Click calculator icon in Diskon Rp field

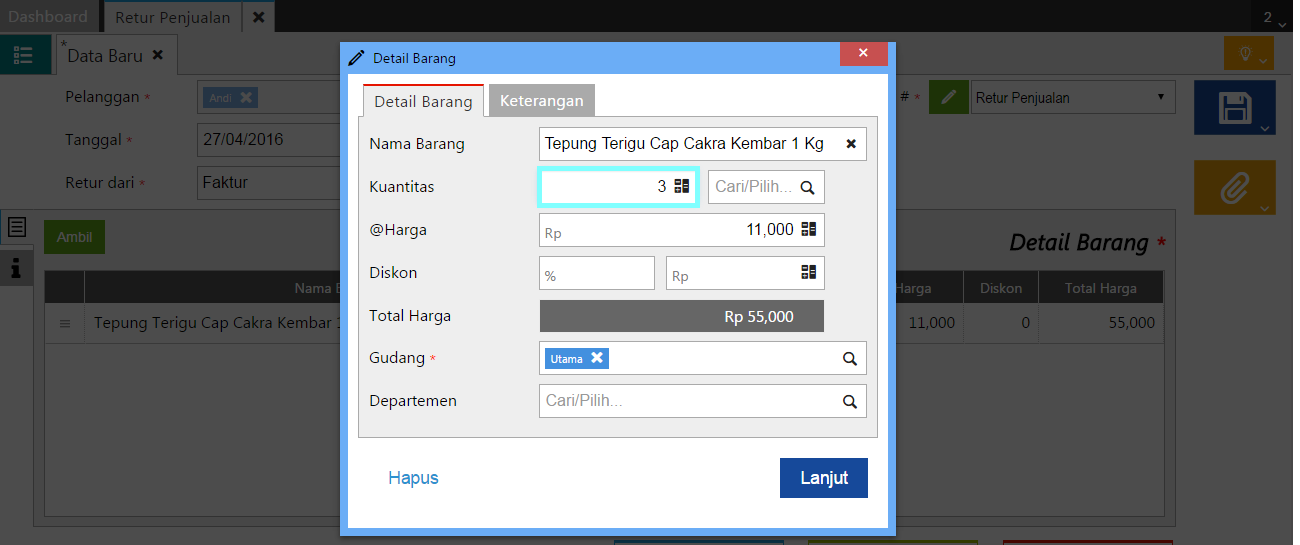pyautogui.click(x=809, y=273)
